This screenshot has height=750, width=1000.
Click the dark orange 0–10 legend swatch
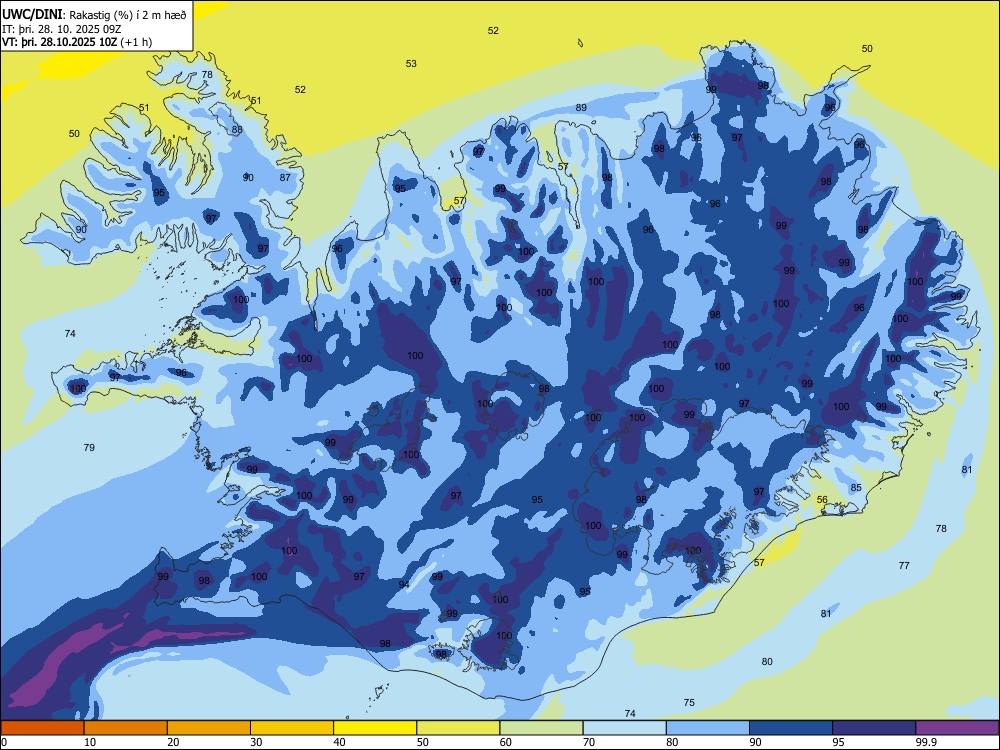(x=42, y=728)
